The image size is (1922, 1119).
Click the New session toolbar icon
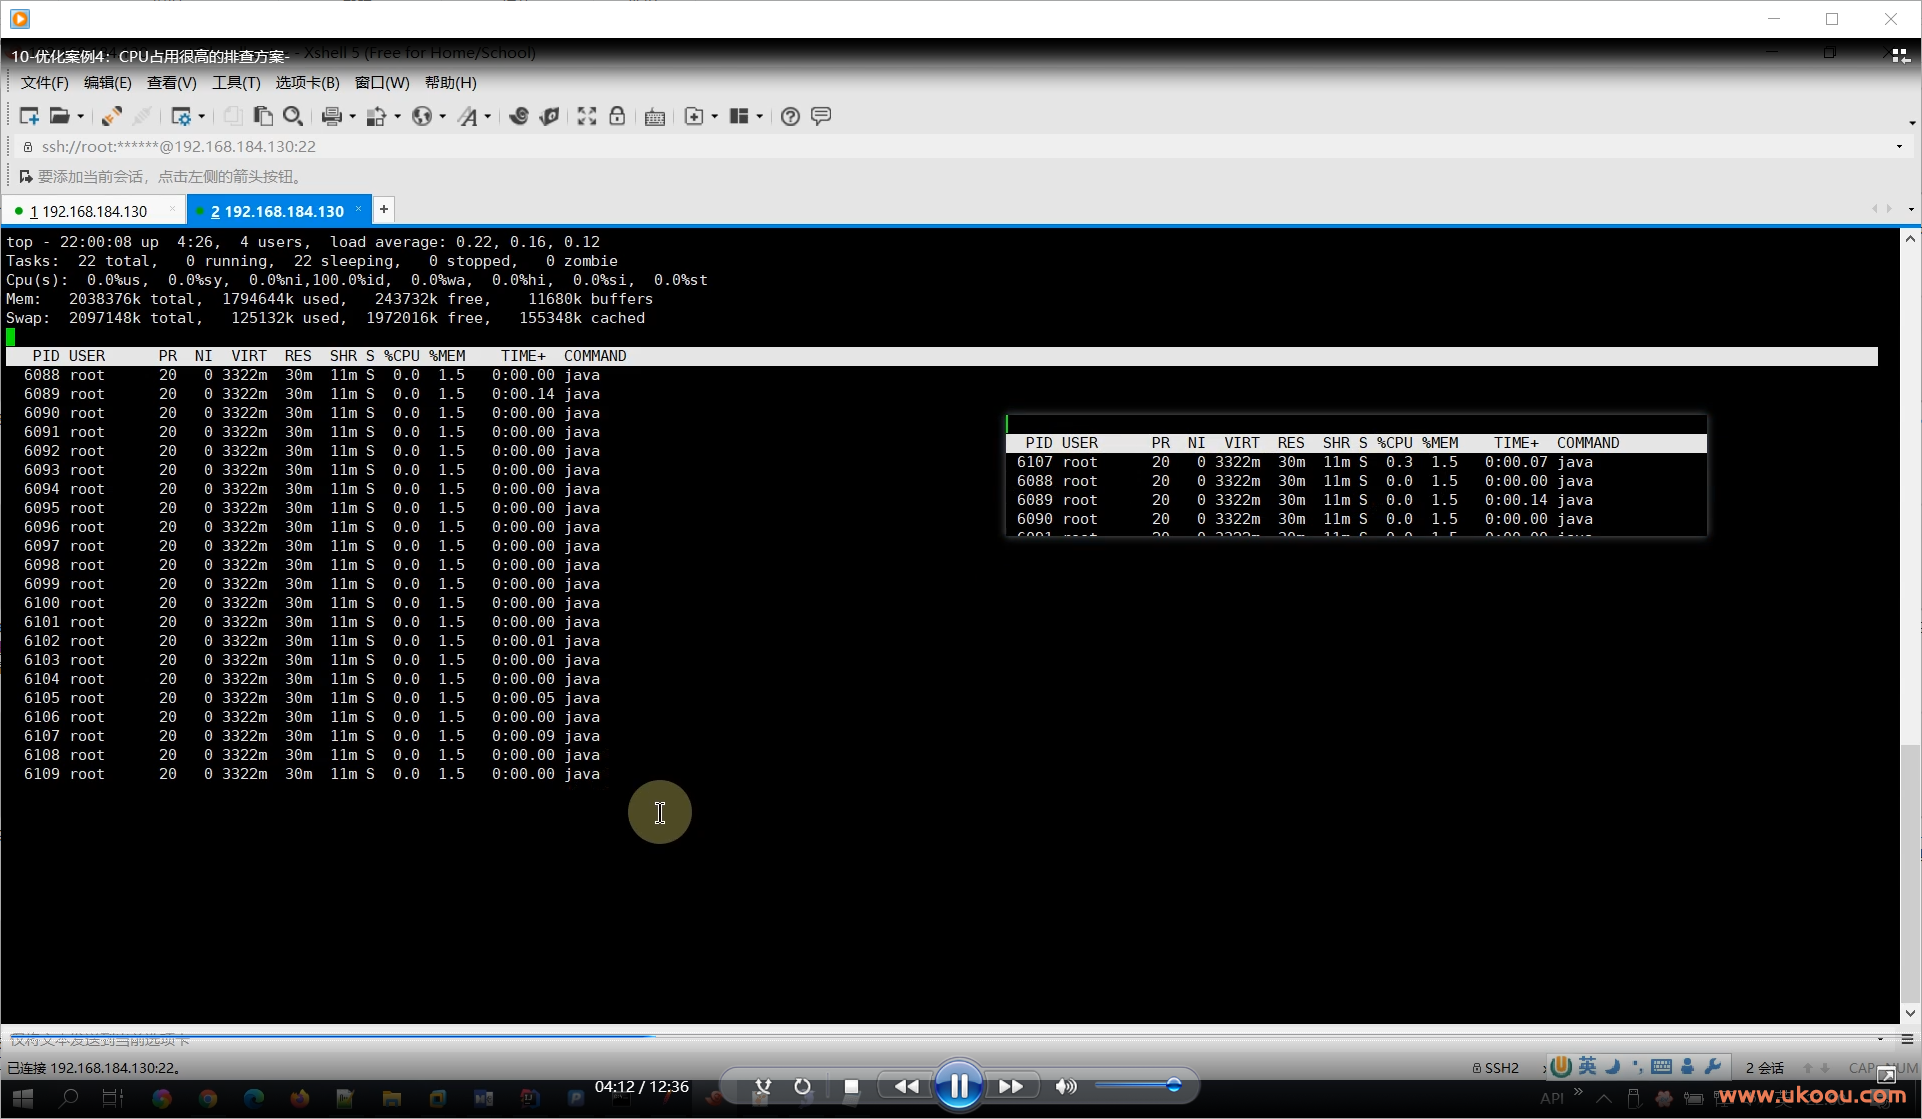click(x=29, y=116)
